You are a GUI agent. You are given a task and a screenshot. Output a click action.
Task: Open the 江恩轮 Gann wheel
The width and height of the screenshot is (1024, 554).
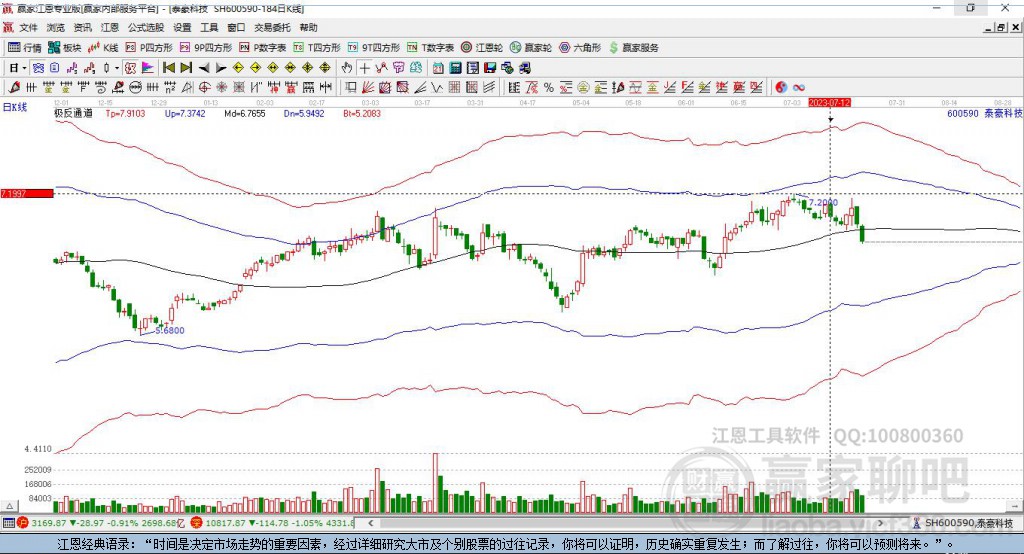(482, 48)
